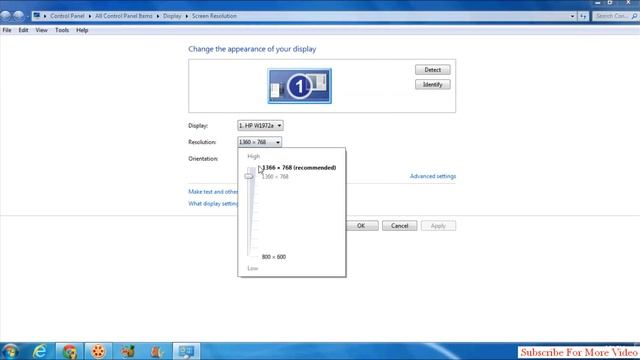Click the Screen Resolution breadcrumb
Screen dimensions: 640x360
point(214,16)
